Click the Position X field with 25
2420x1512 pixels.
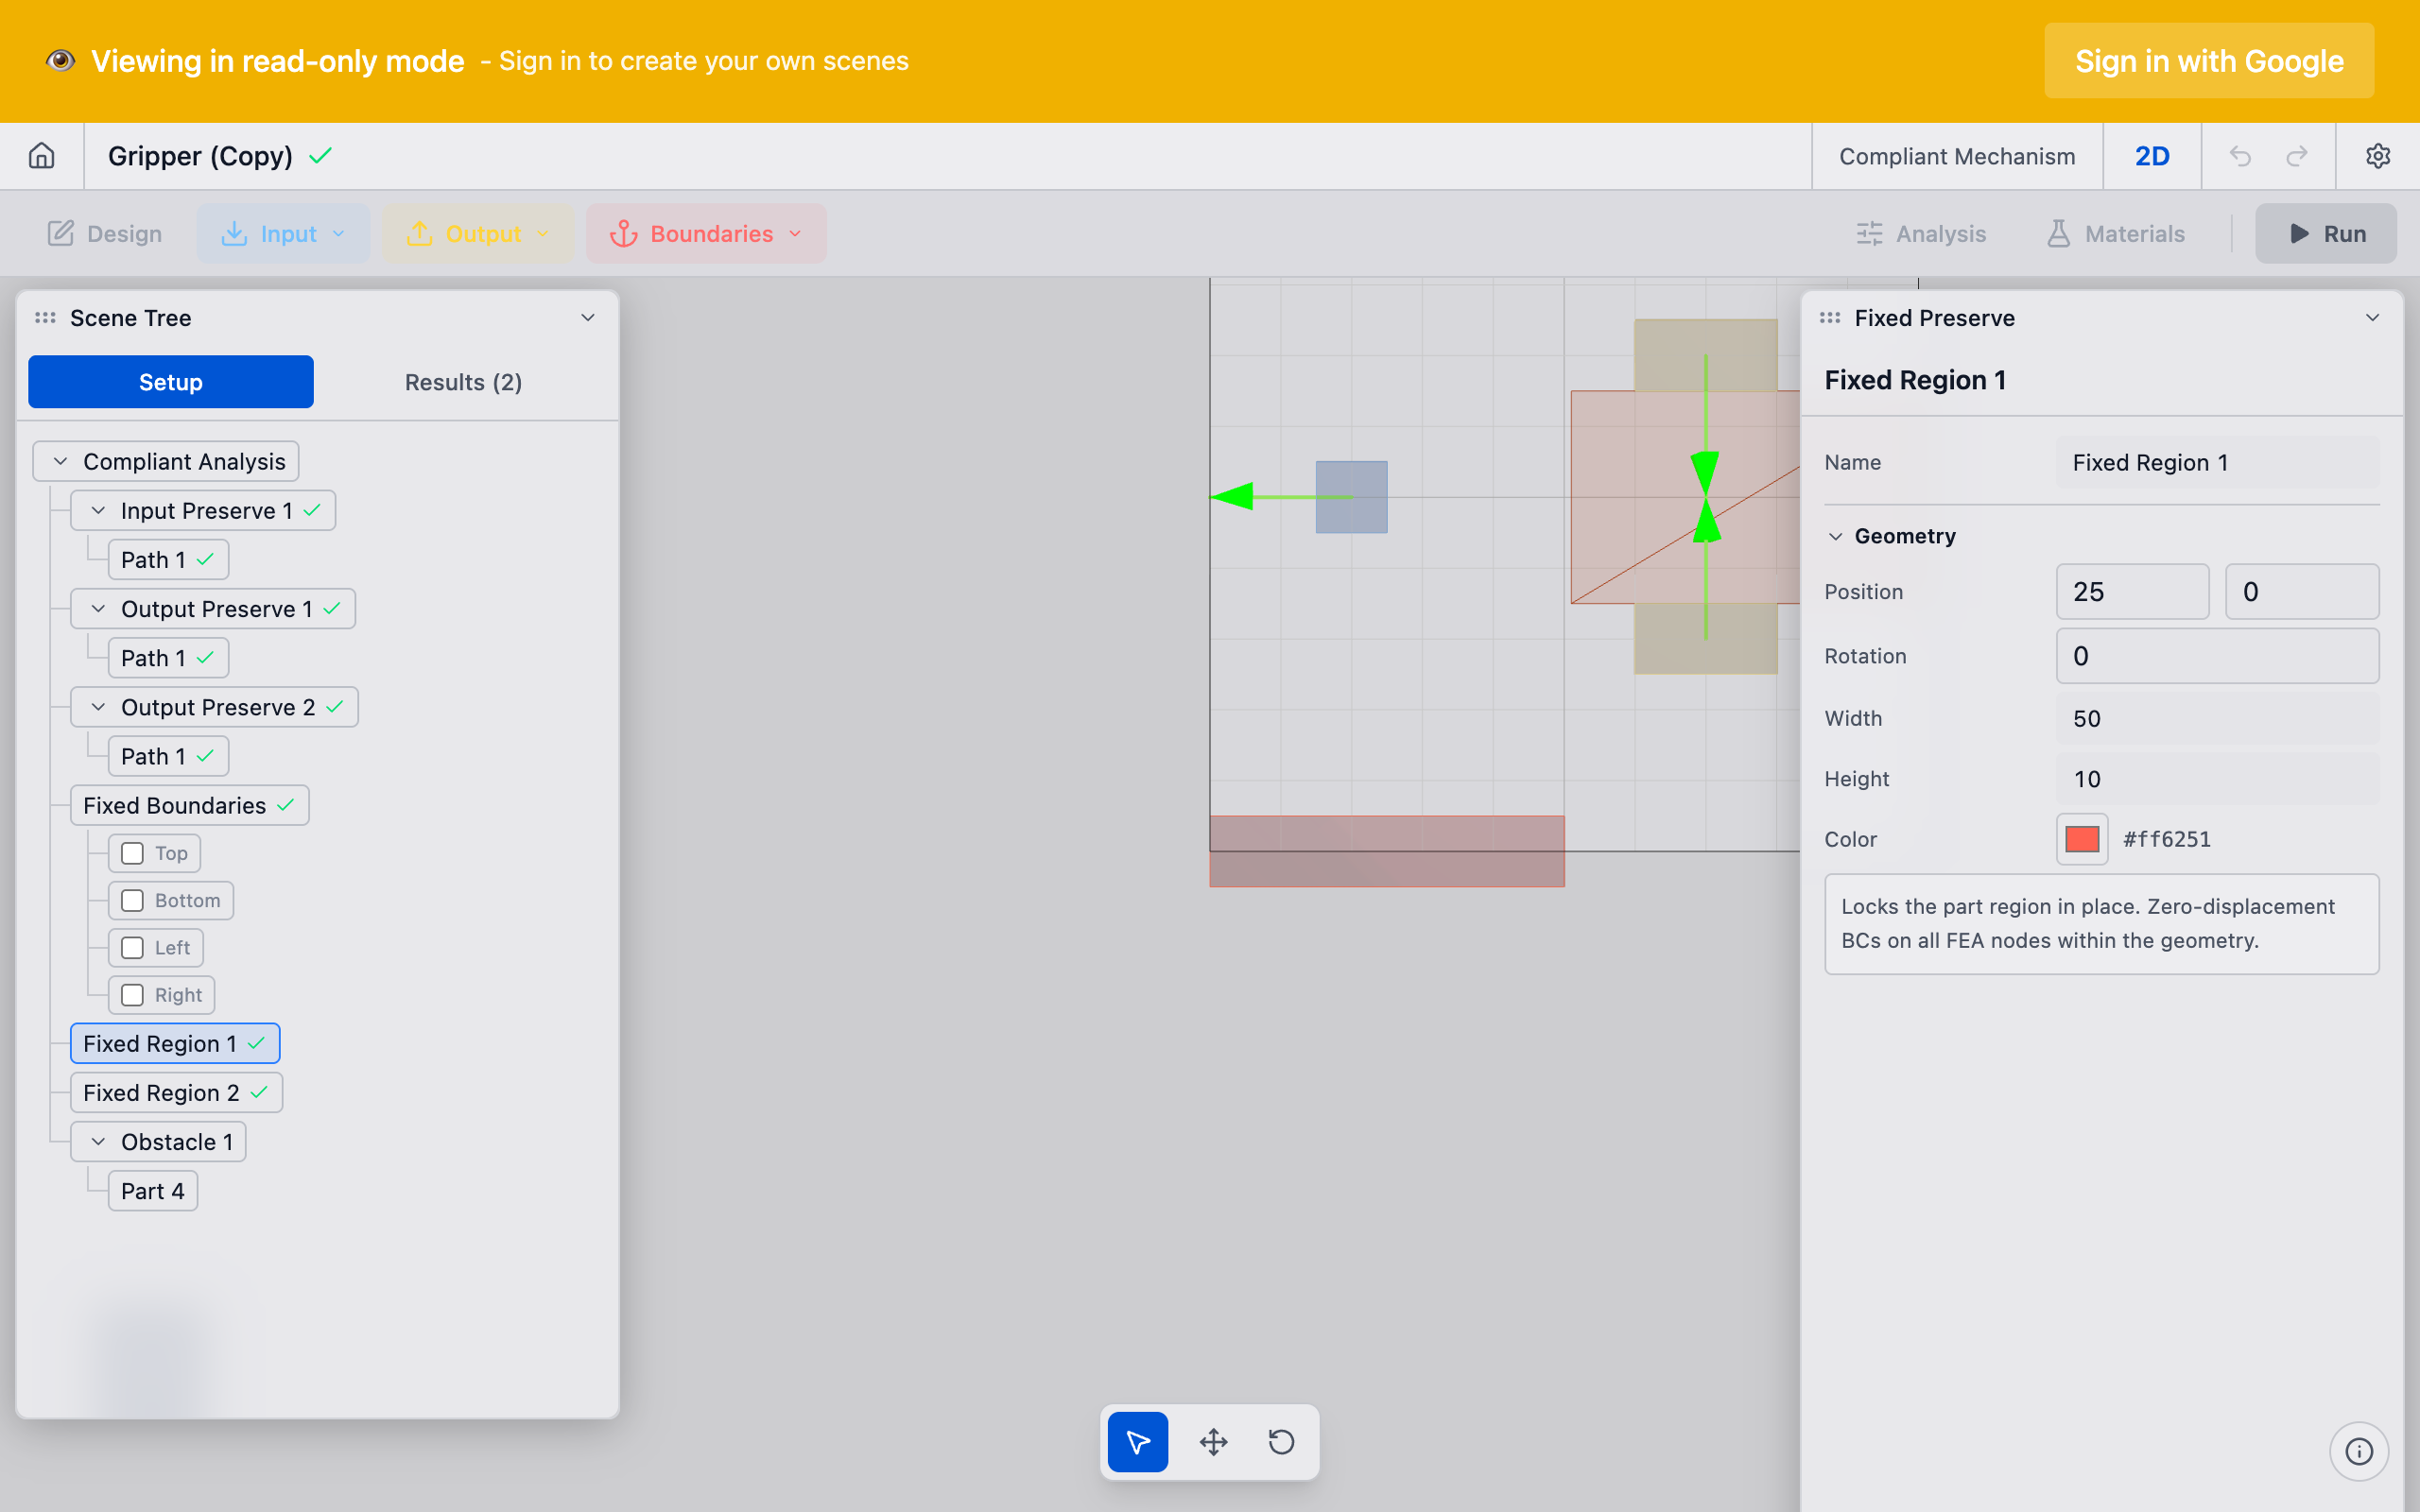coord(2132,591)
